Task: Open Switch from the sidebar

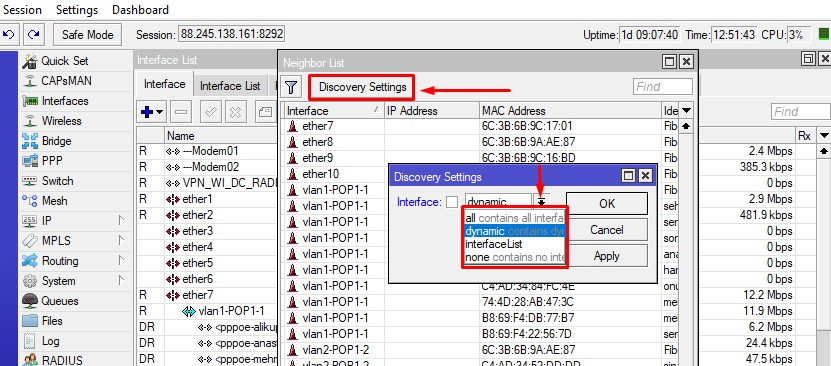Action: point(57,181)
